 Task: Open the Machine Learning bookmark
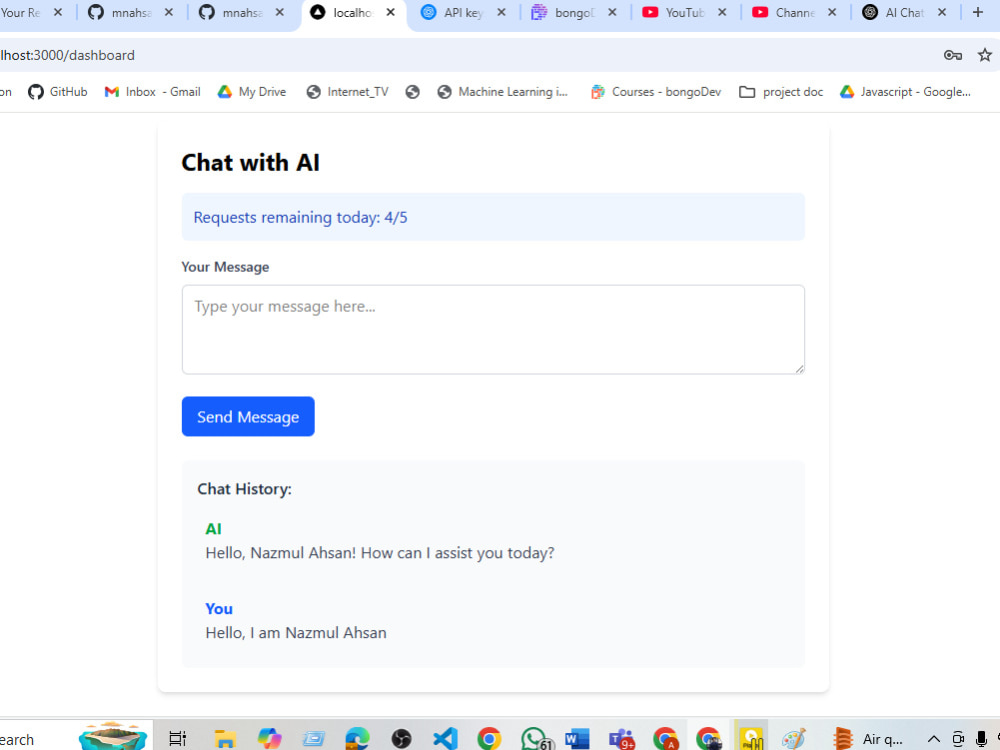pyautogui.click(x=503, y=92)
